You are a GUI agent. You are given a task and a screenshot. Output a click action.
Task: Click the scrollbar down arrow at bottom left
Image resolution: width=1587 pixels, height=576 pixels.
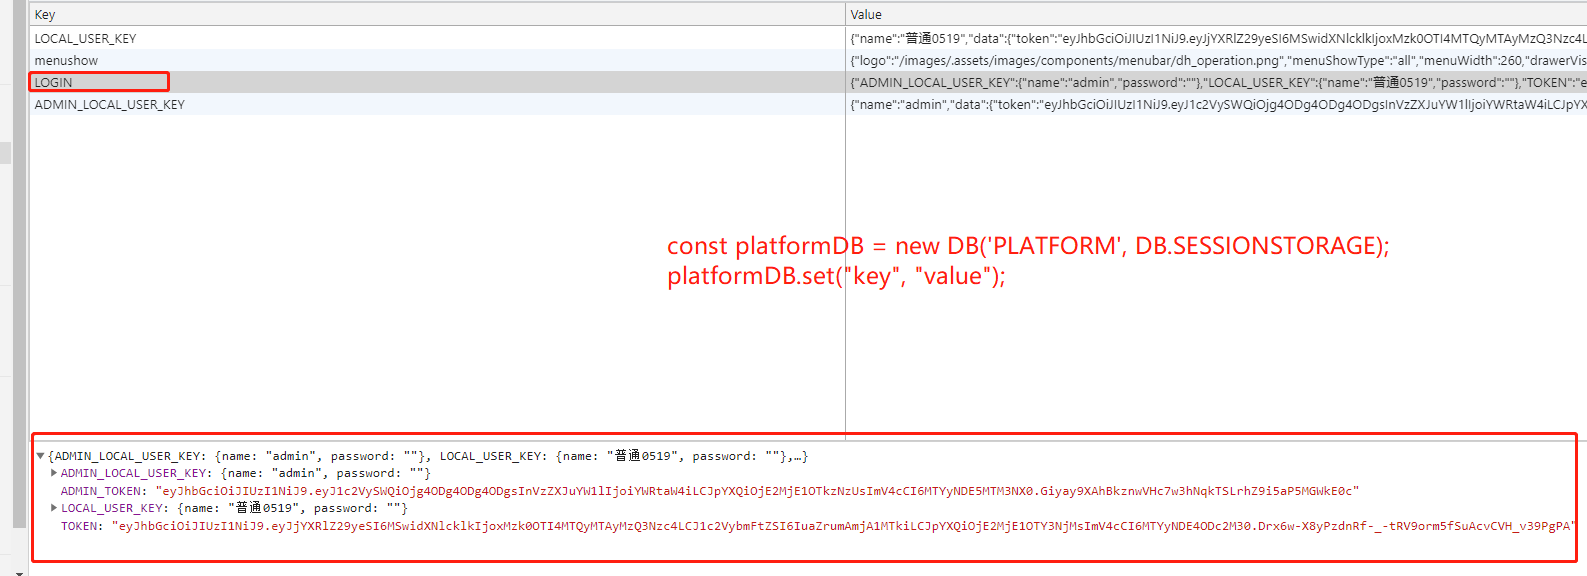point(19,572)
